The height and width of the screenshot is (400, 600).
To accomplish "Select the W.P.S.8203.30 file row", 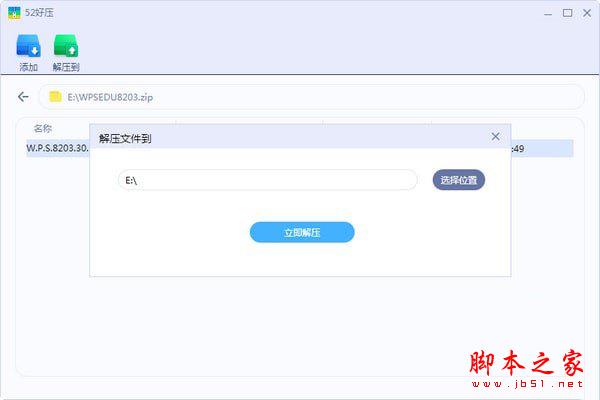I will pos(300,148).
